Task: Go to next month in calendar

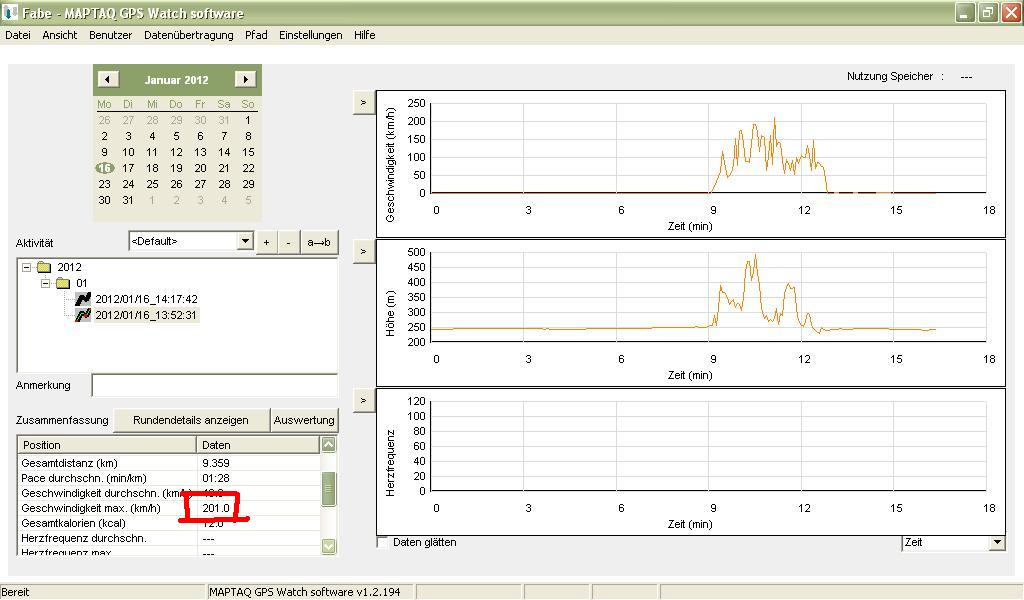Action: click(245, 79)
